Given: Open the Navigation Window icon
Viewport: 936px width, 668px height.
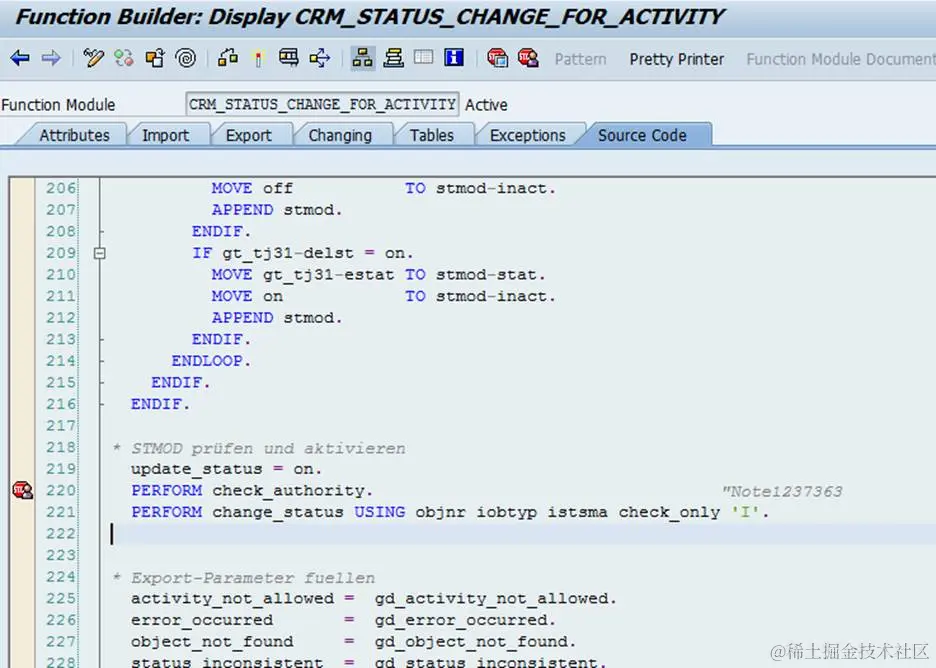Looking at the screenshot, I should (x=393, y=59).
